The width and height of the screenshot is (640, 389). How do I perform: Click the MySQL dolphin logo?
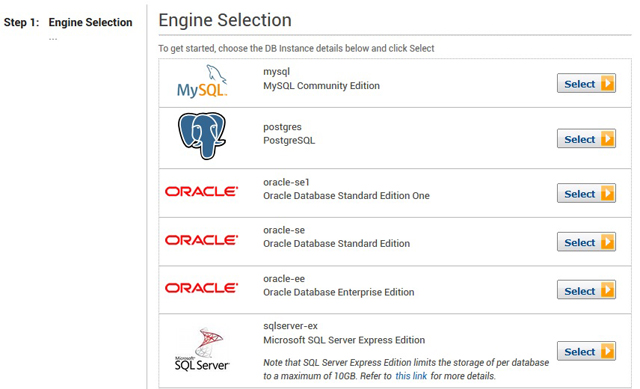pos(202,81)
